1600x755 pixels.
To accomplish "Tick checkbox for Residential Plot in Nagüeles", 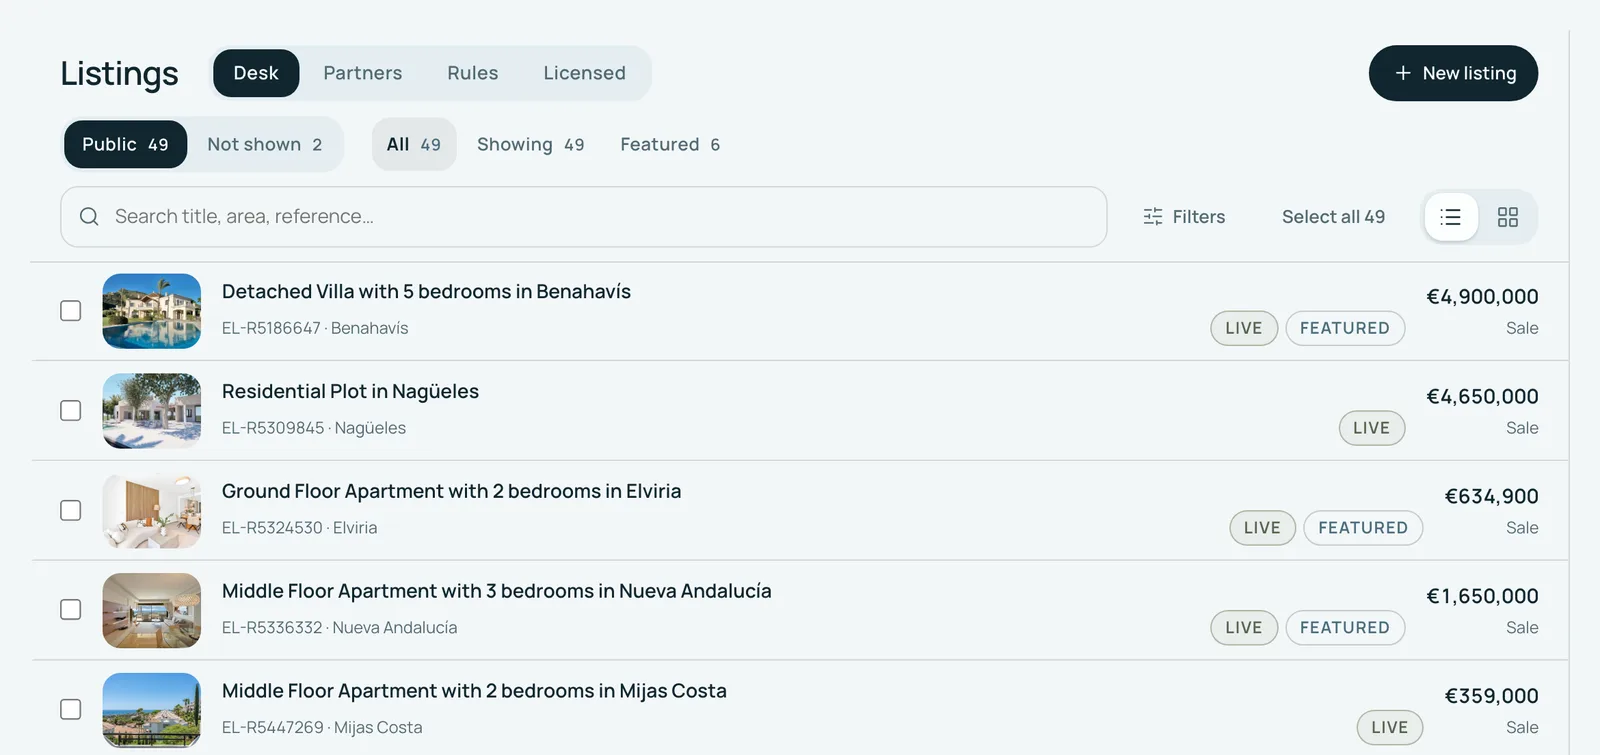I will point(71,411).
